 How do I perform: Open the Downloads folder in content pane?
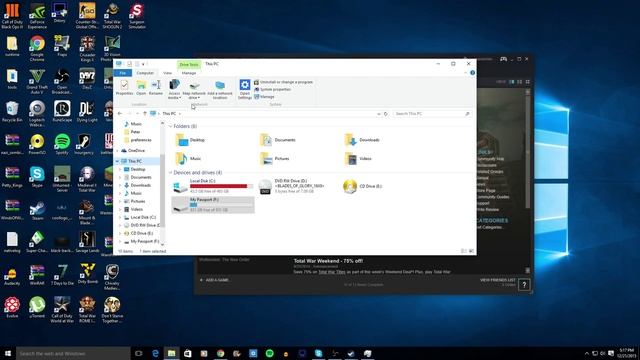click(x=362, y=140)
